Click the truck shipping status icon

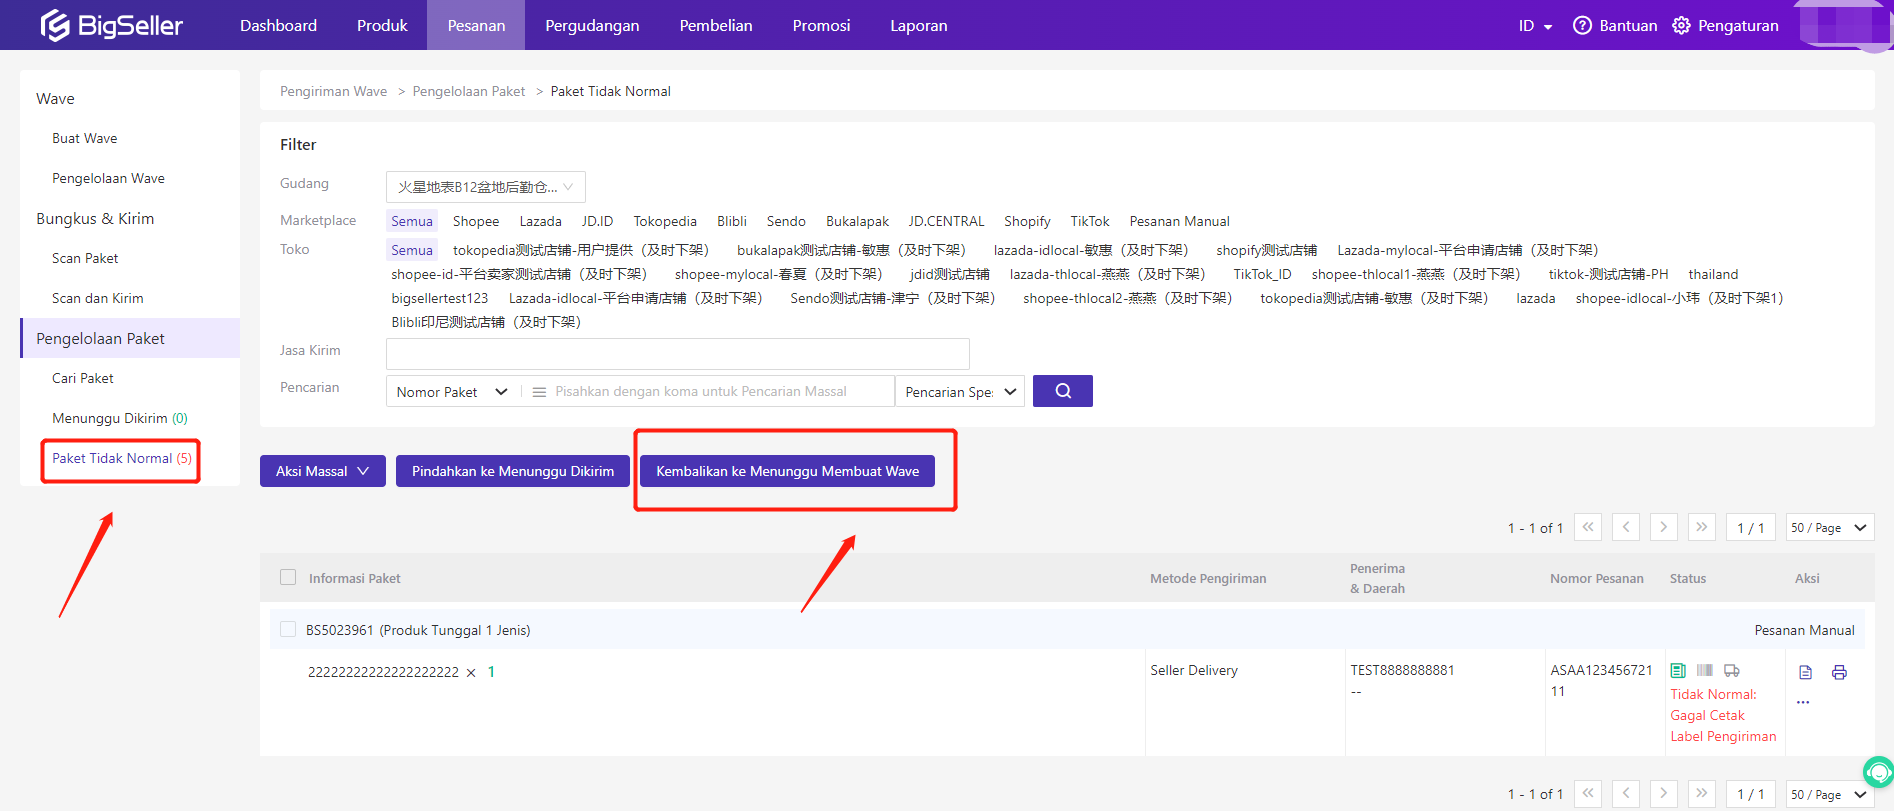coord(1732,670)
